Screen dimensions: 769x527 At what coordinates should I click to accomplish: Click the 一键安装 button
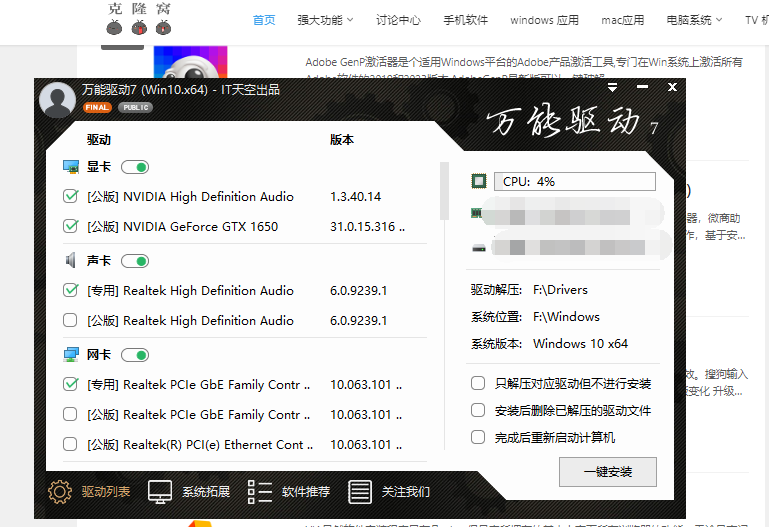(608, 472)
